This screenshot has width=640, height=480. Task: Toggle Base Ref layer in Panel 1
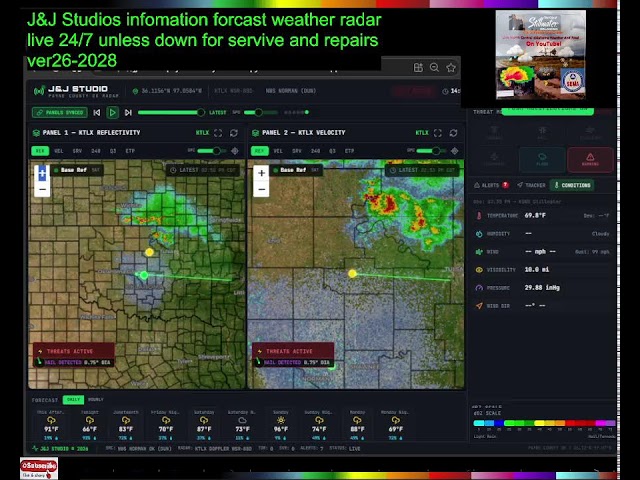tap(77, 170)
